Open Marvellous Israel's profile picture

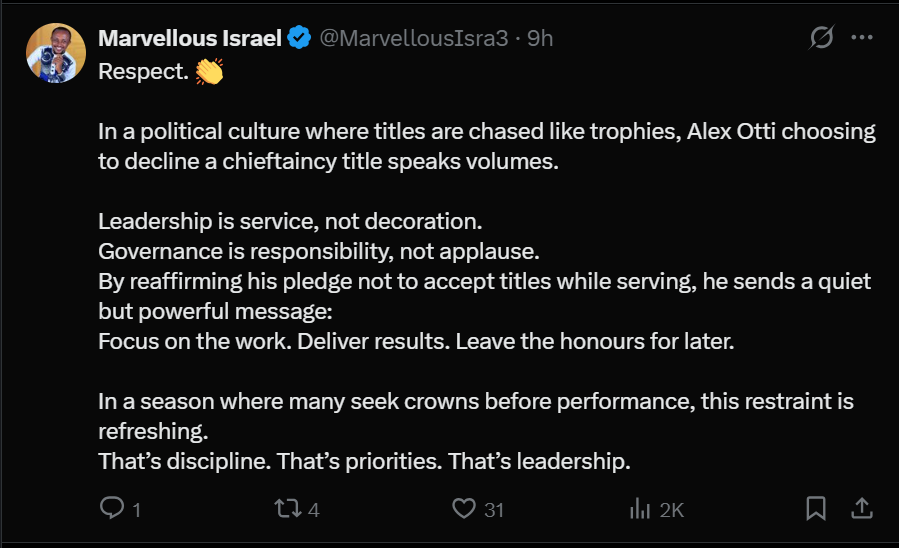[x=55, y=54]
